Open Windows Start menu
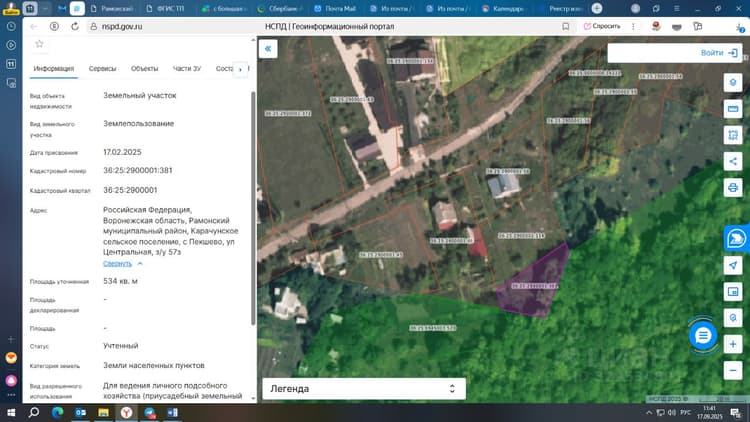750x422 pixels. pos(11,412)
